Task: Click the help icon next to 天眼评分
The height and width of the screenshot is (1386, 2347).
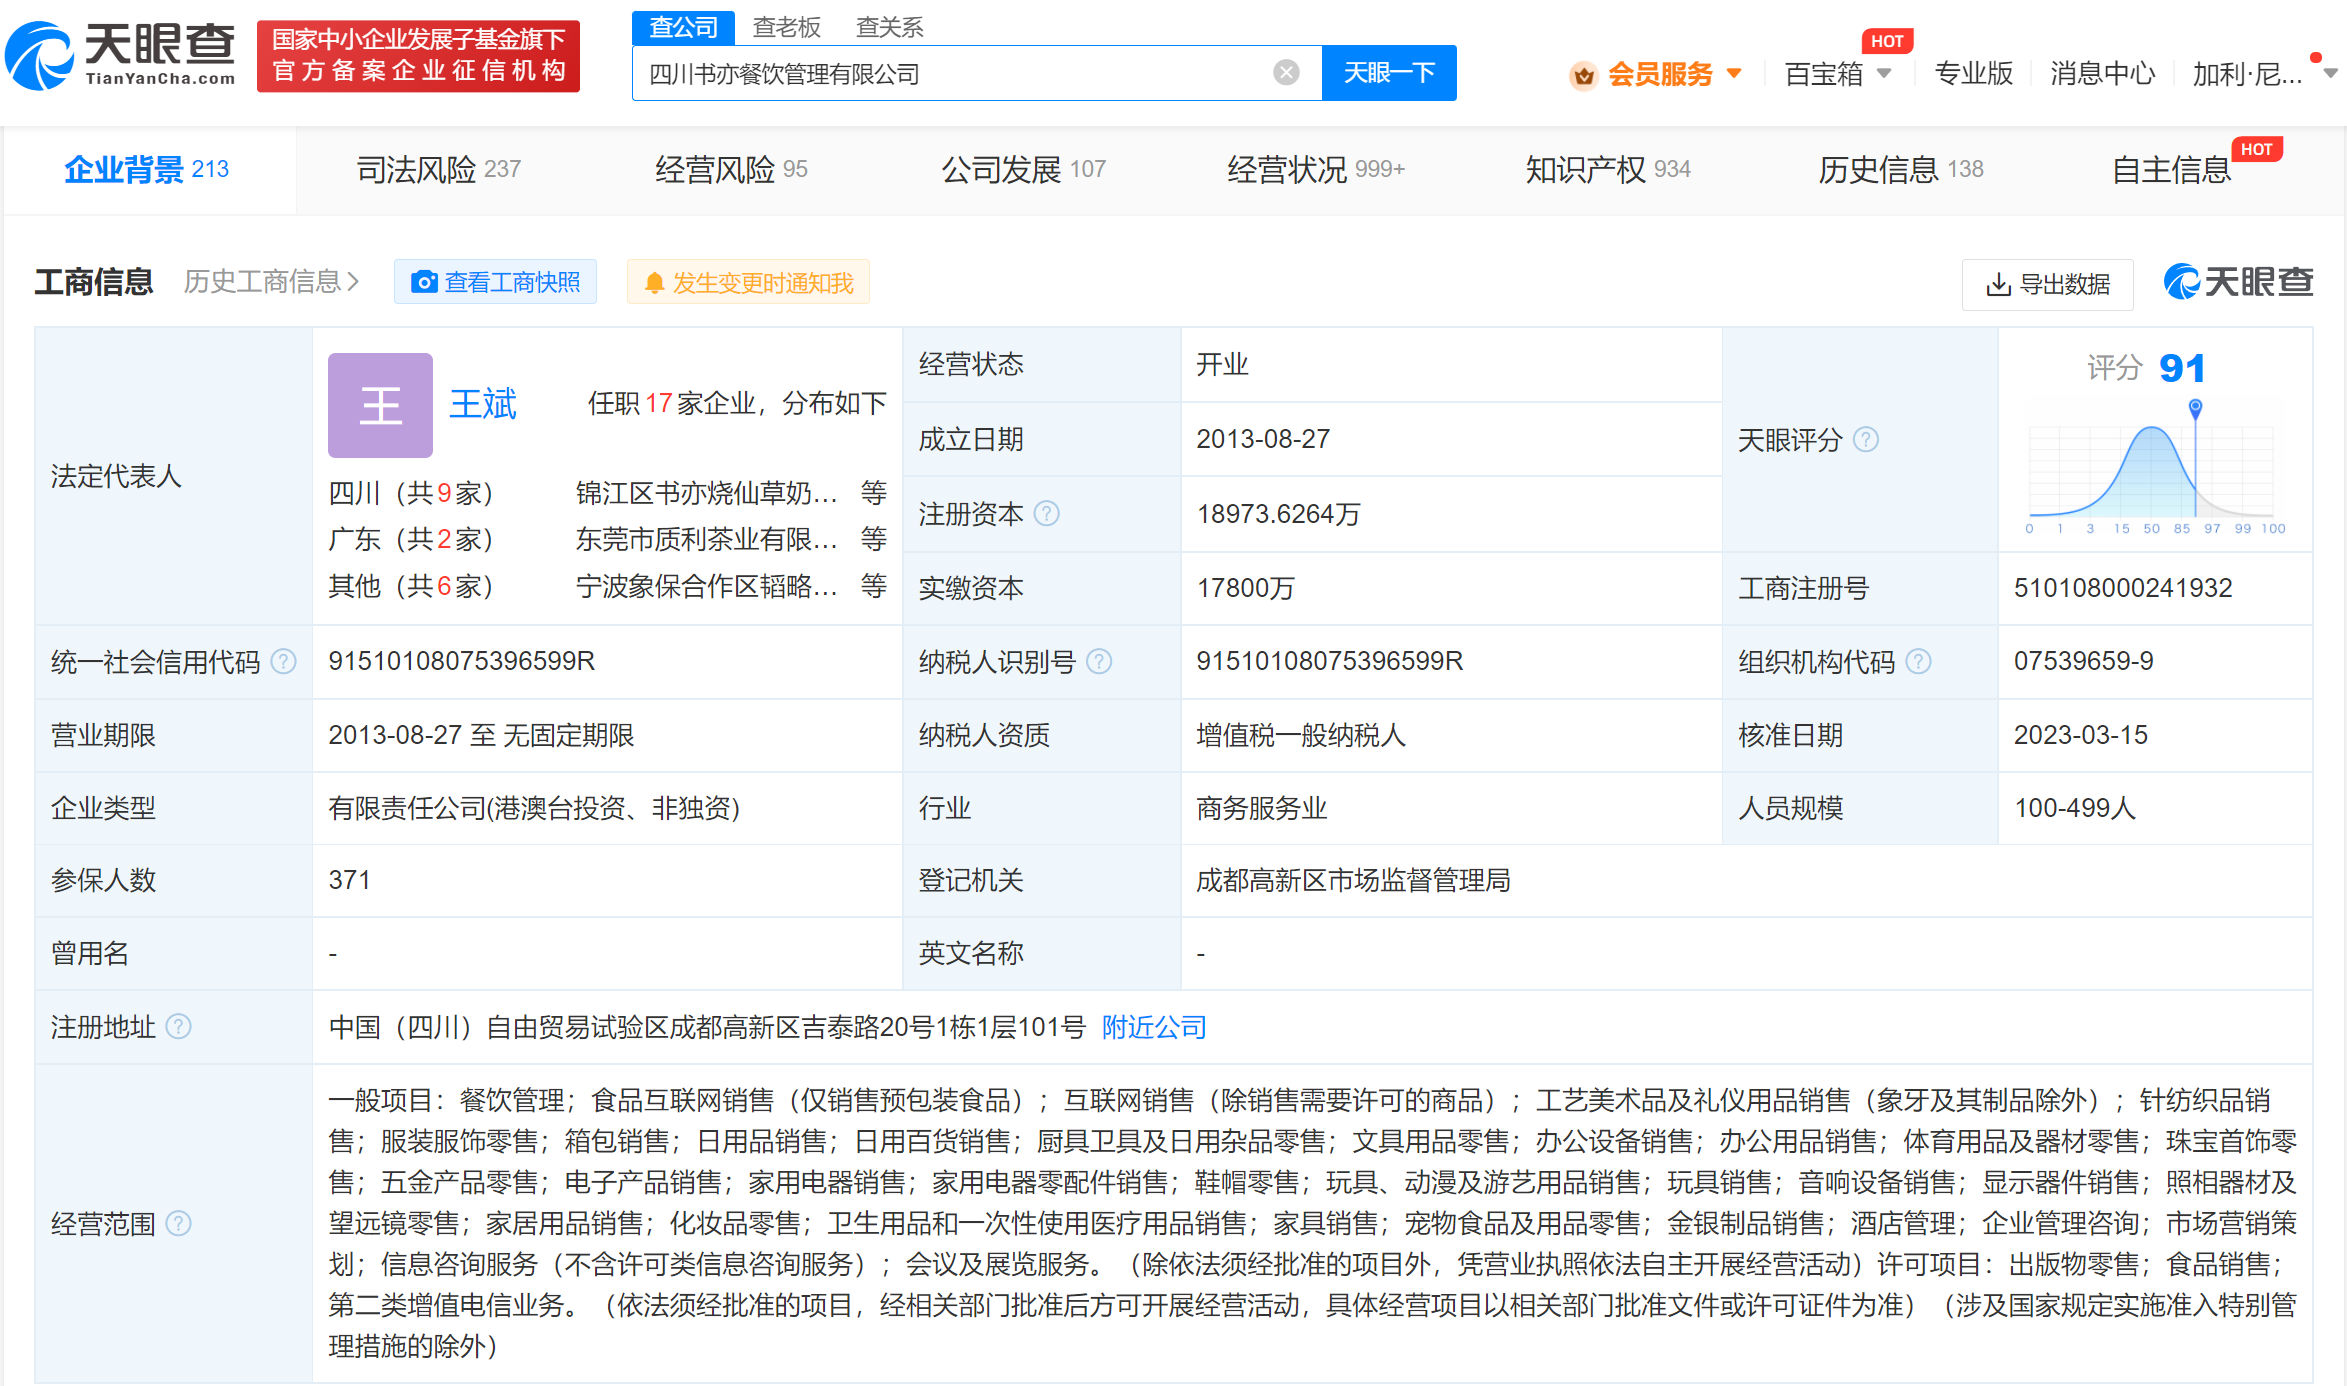Action: click(1868, 439)
